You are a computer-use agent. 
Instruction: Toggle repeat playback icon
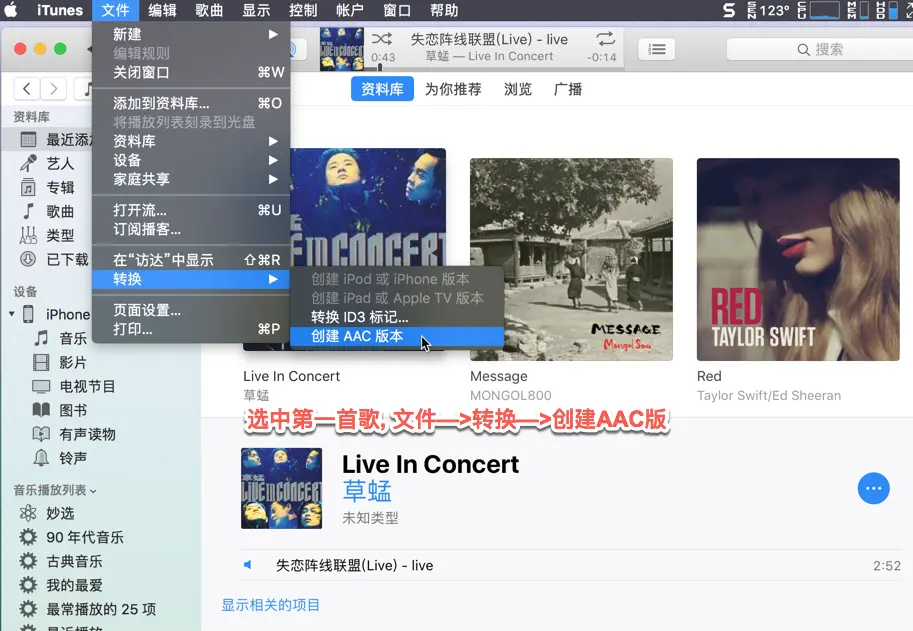click(x=606, y=39)
